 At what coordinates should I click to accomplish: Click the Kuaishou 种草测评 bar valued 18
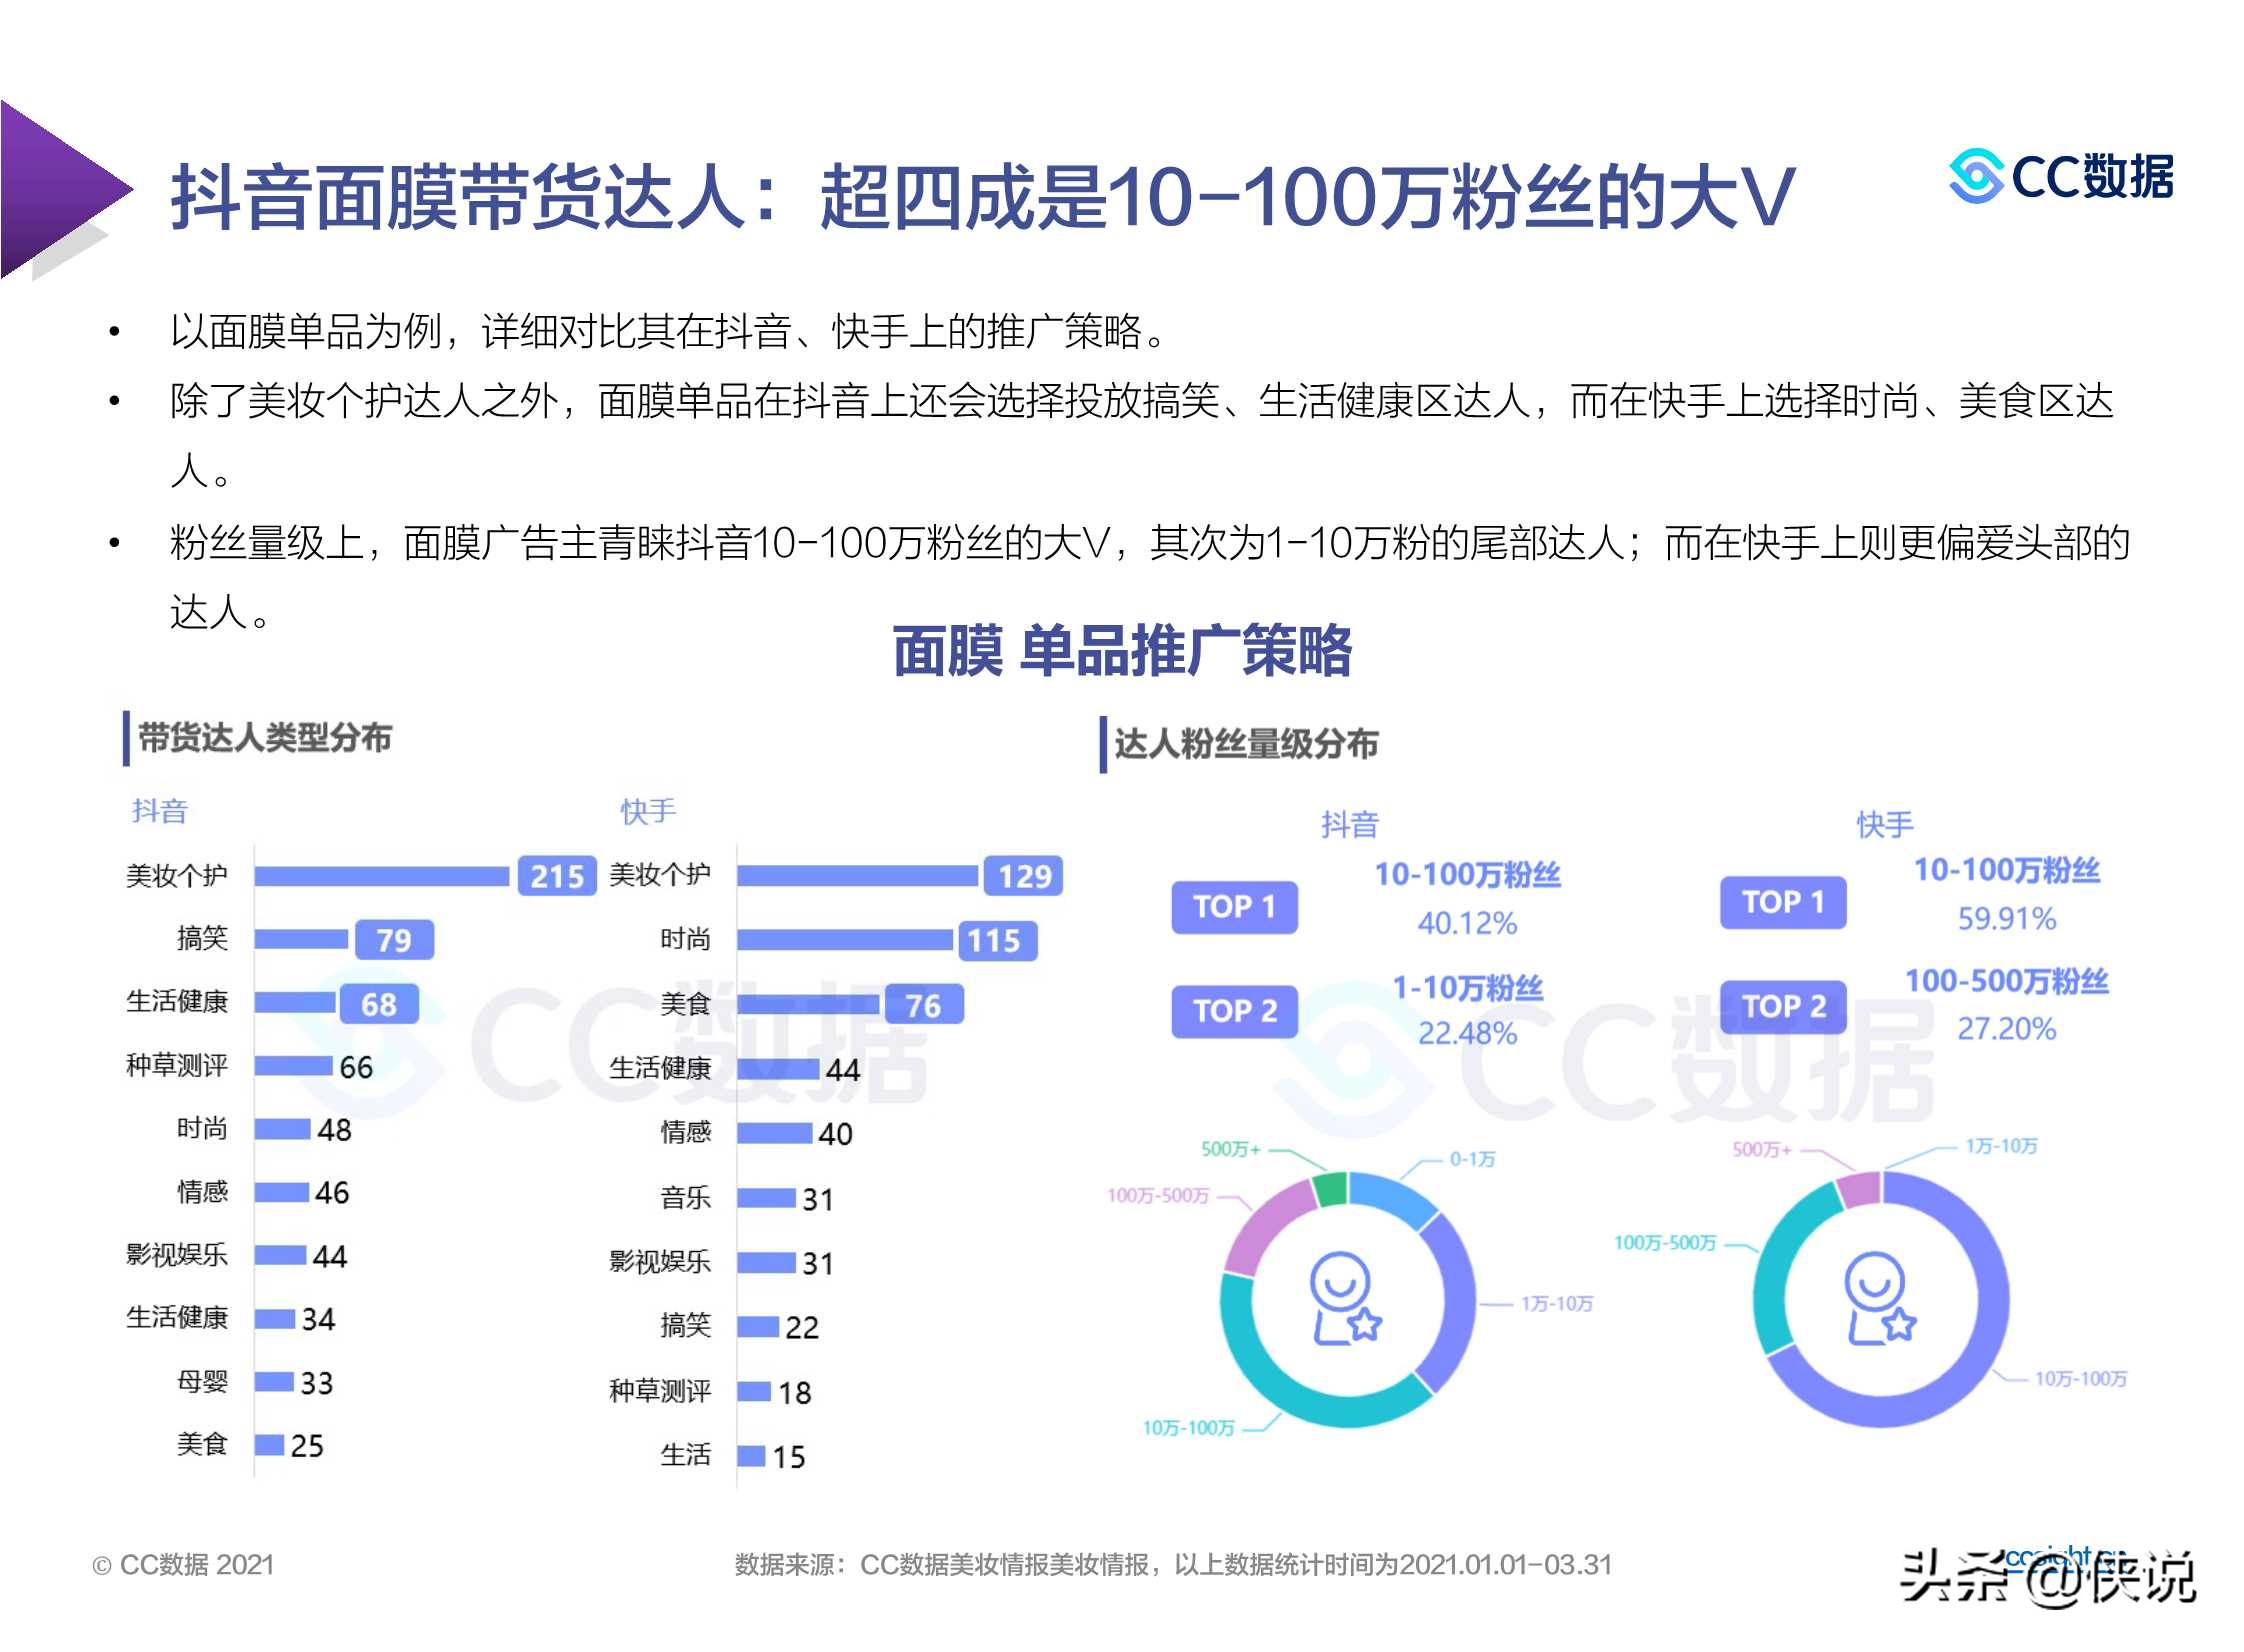tap(755, 1391)
